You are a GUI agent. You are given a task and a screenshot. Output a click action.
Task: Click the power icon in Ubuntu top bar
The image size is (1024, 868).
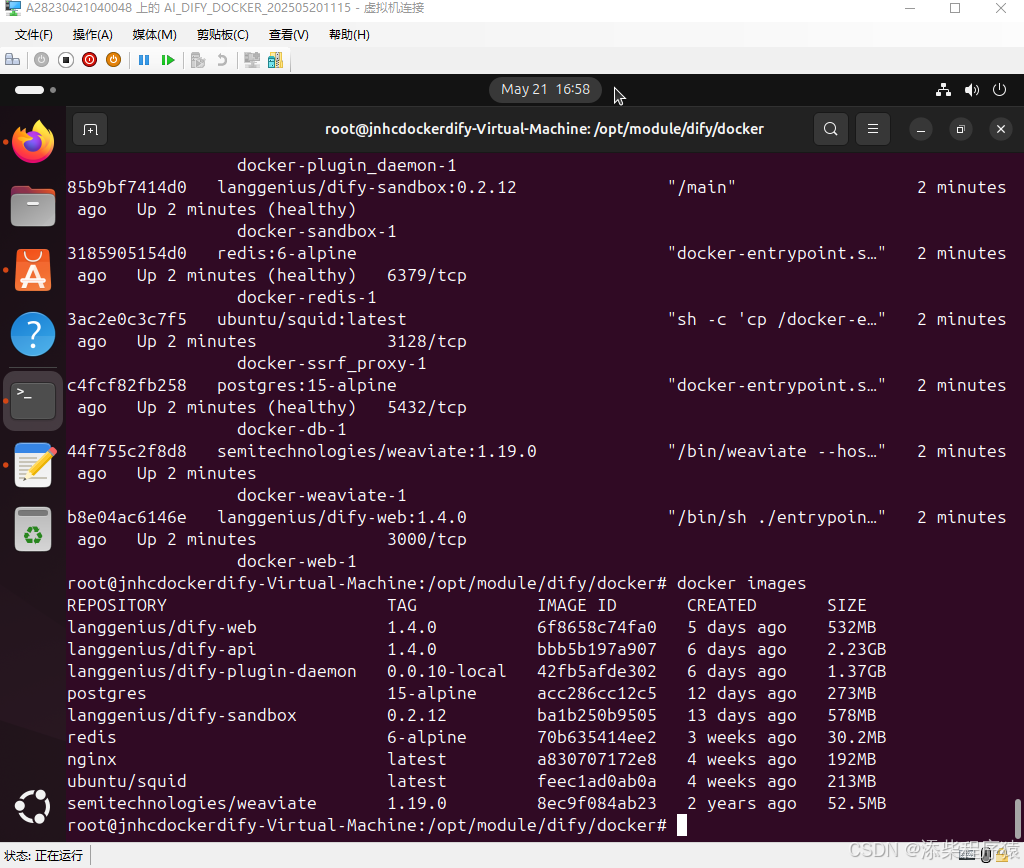[999, 89]
